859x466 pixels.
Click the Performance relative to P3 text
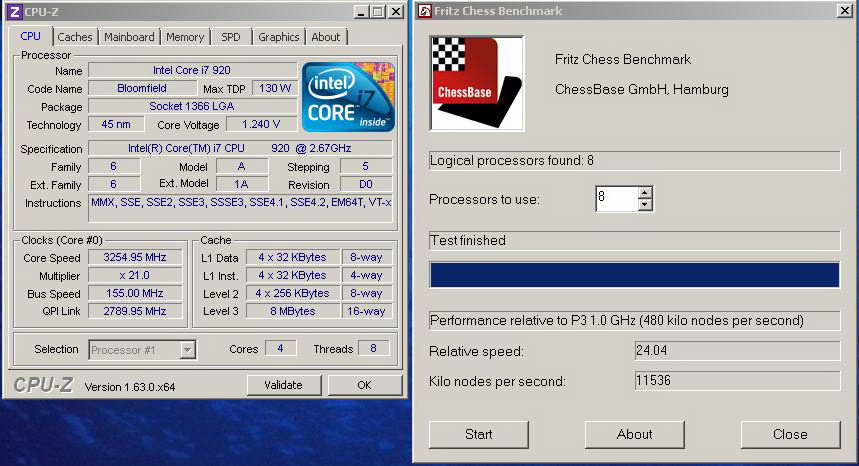click(634, 320)
